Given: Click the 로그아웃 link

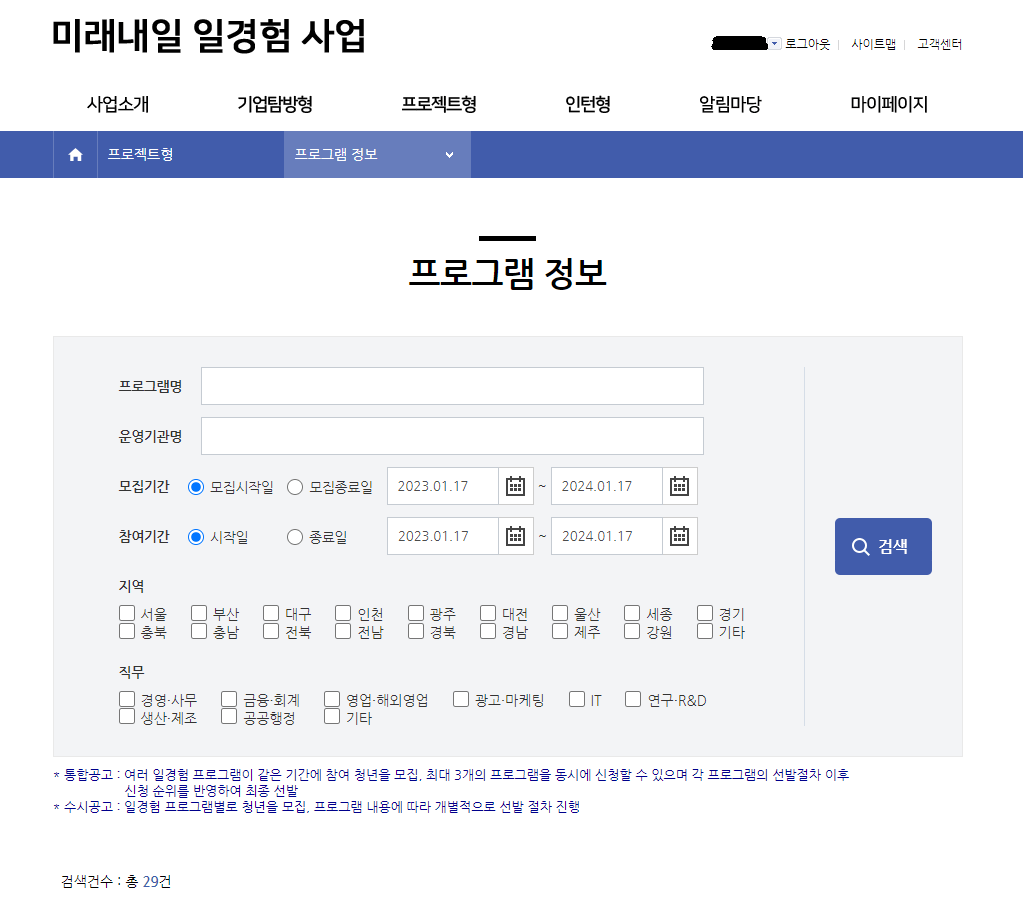Looking at the screenshot, I should (807, 45).
